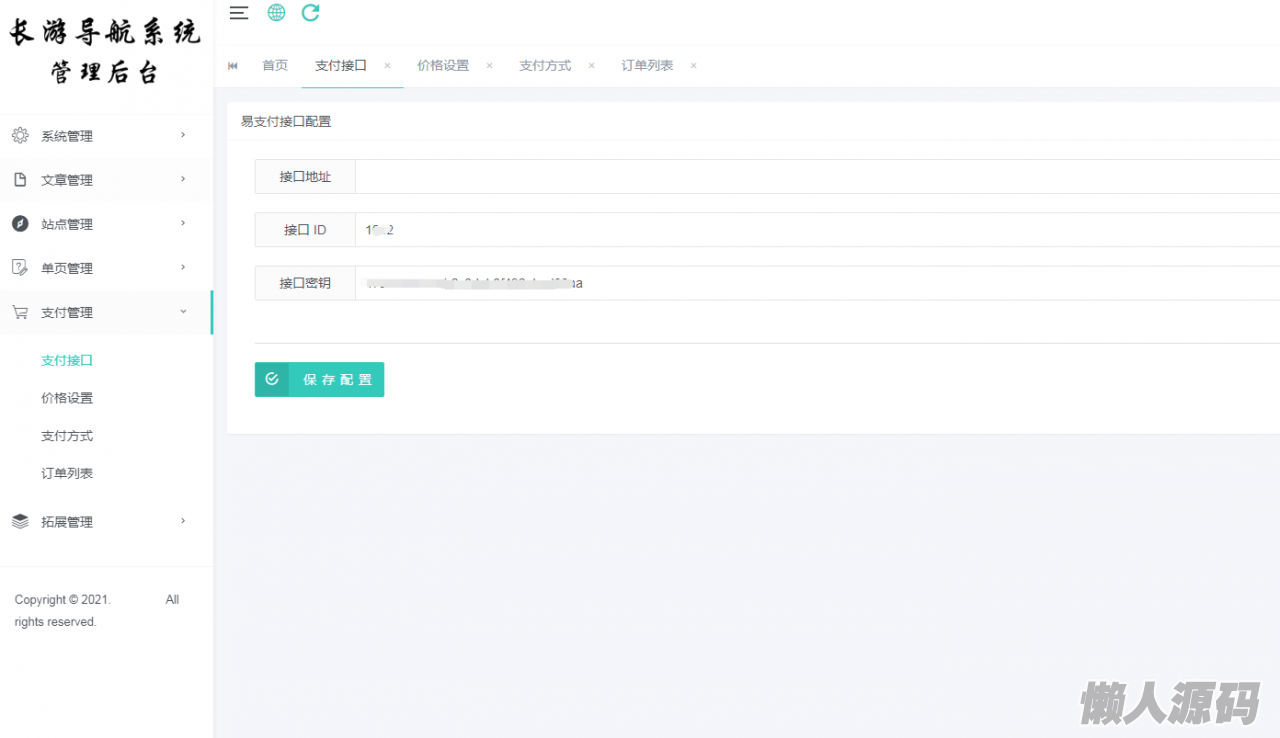Open 支付接口 in the sidebar submenu
Image resolution: width=1280 pixels, height=738 pixels.
click(67, 360)
